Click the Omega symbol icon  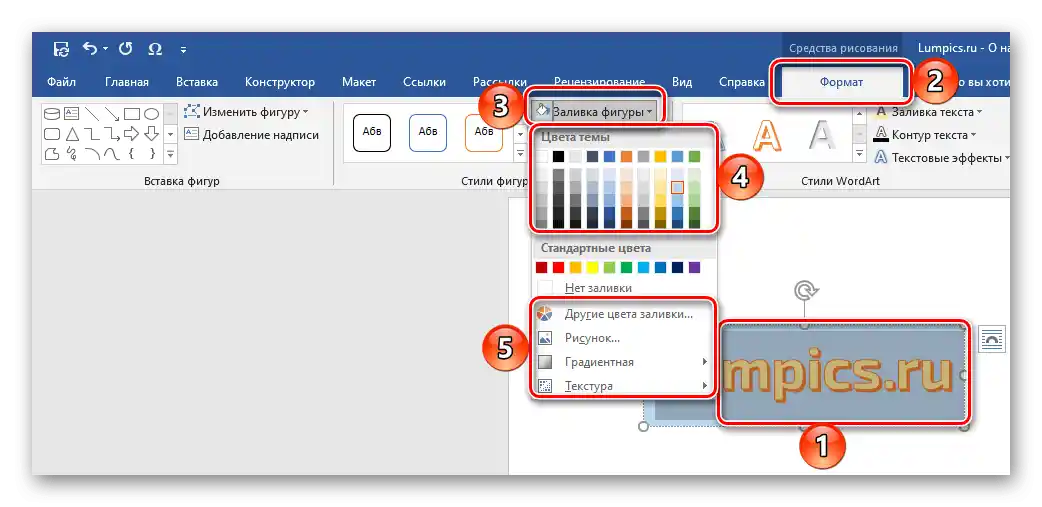tap(155, 49)
